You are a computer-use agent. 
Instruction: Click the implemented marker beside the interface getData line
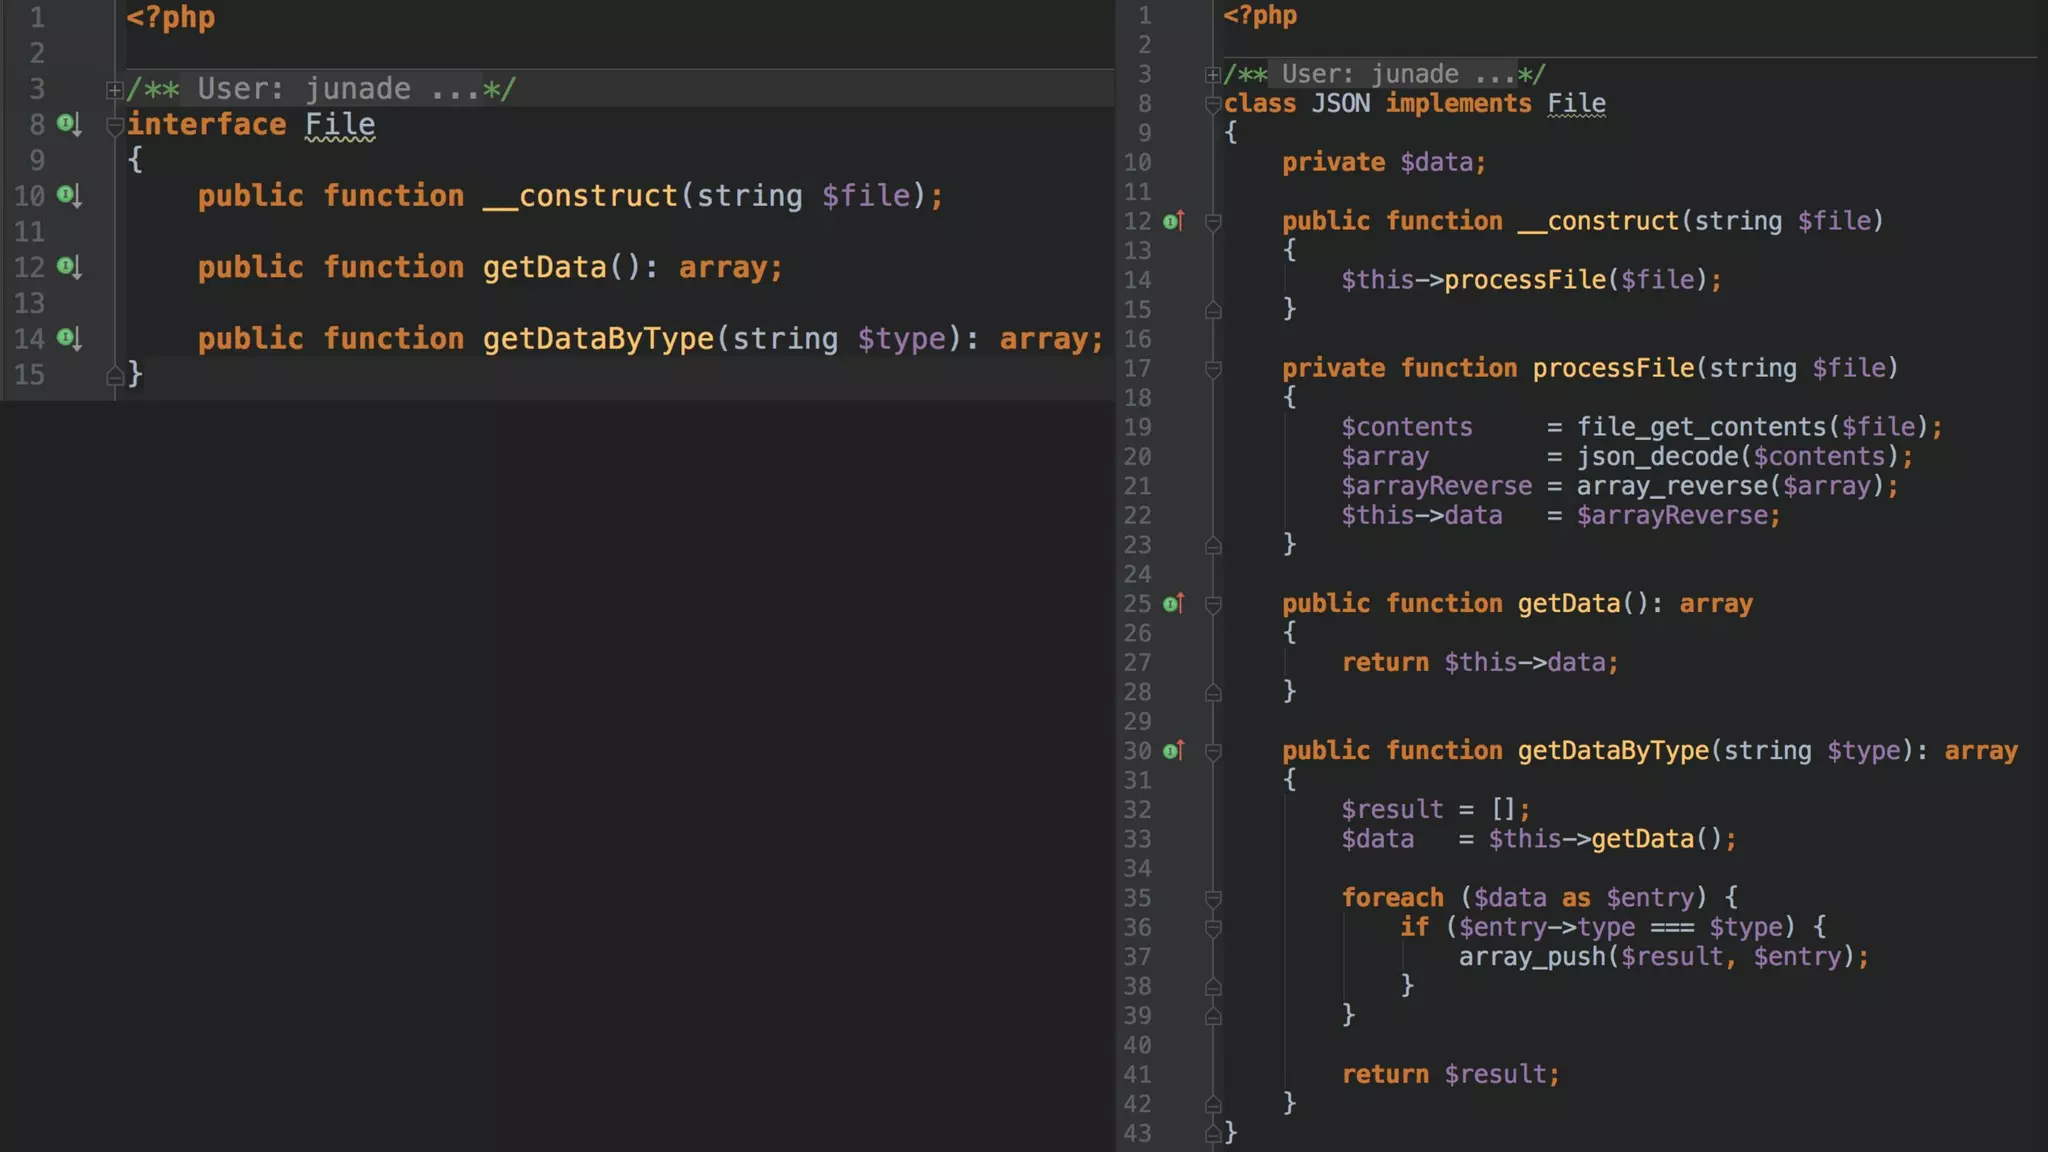click(69, 266)
